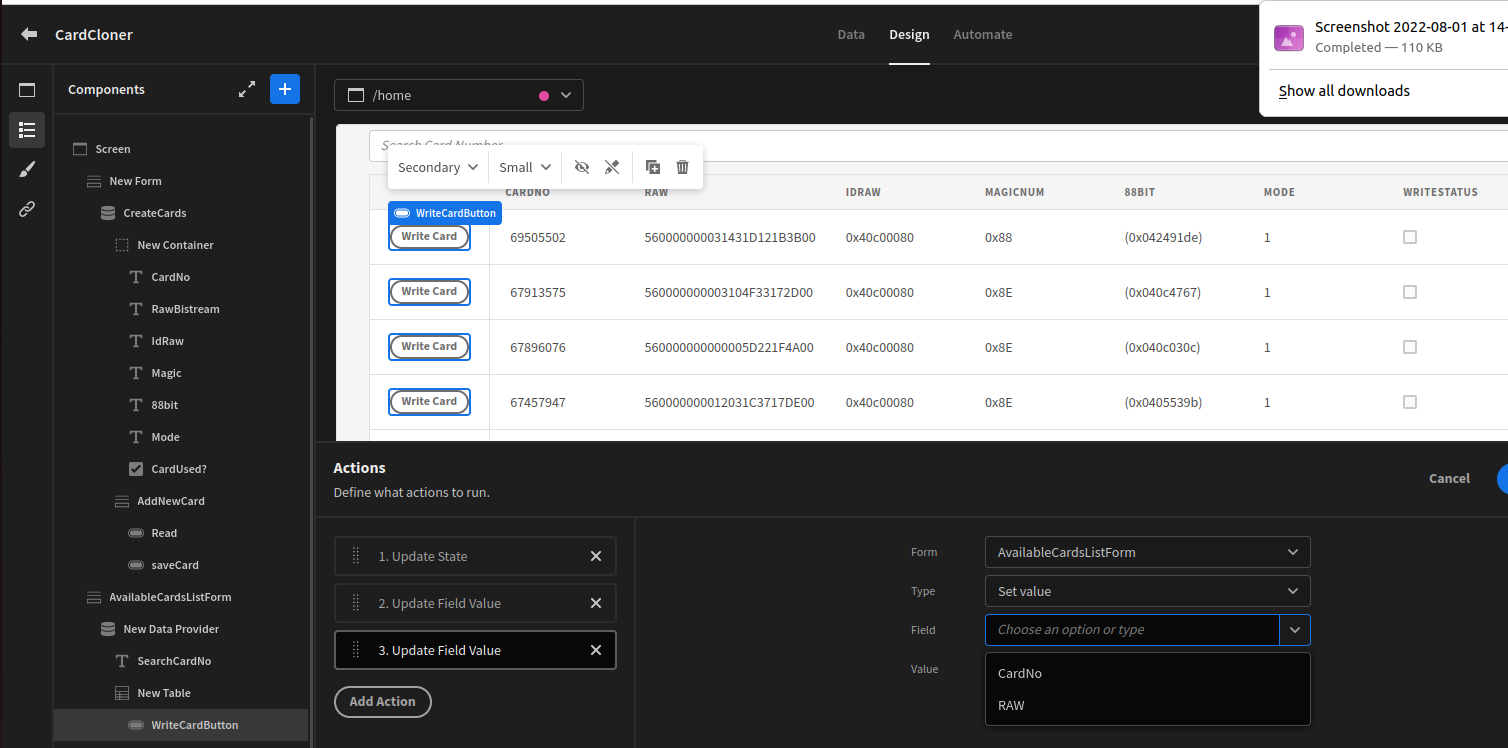Expand the /home screen selector dropdown

click(567, 94)
